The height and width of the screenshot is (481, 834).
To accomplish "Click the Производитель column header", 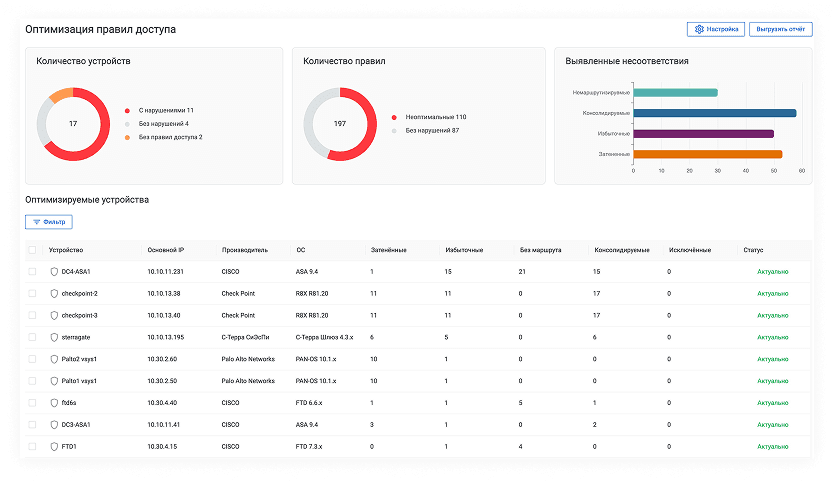I will (245, 249).
